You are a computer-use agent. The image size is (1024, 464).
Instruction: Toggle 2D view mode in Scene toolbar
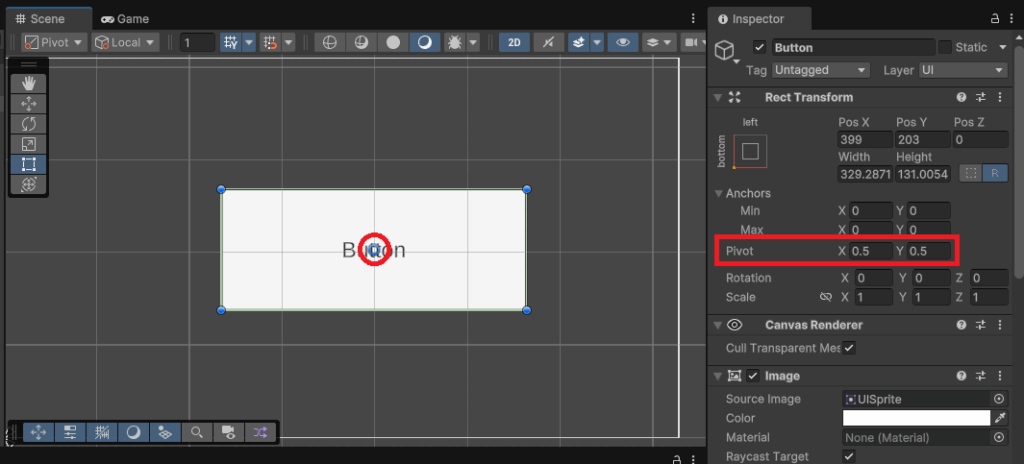coord(514,42)
